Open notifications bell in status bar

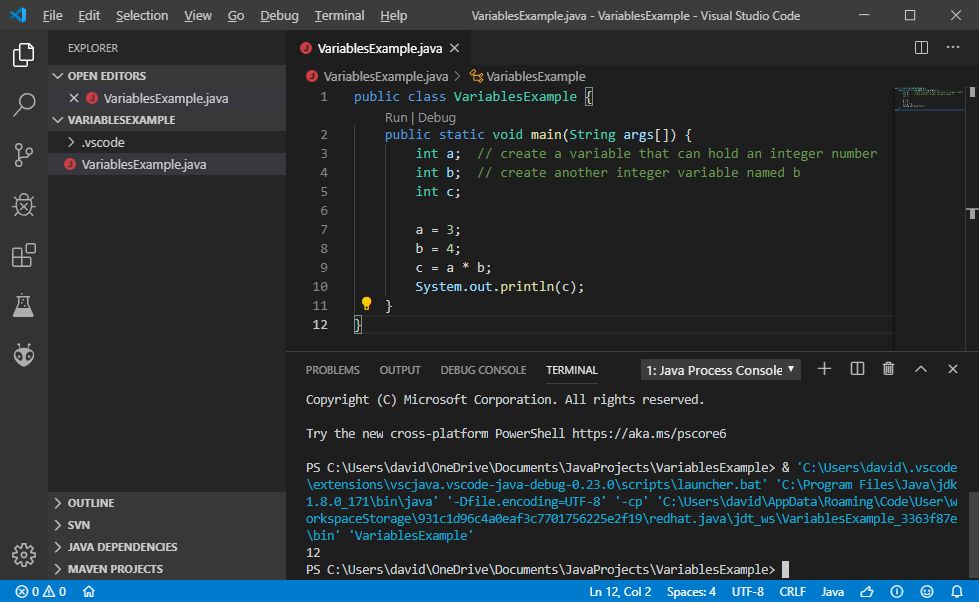(x=957, y=591)
